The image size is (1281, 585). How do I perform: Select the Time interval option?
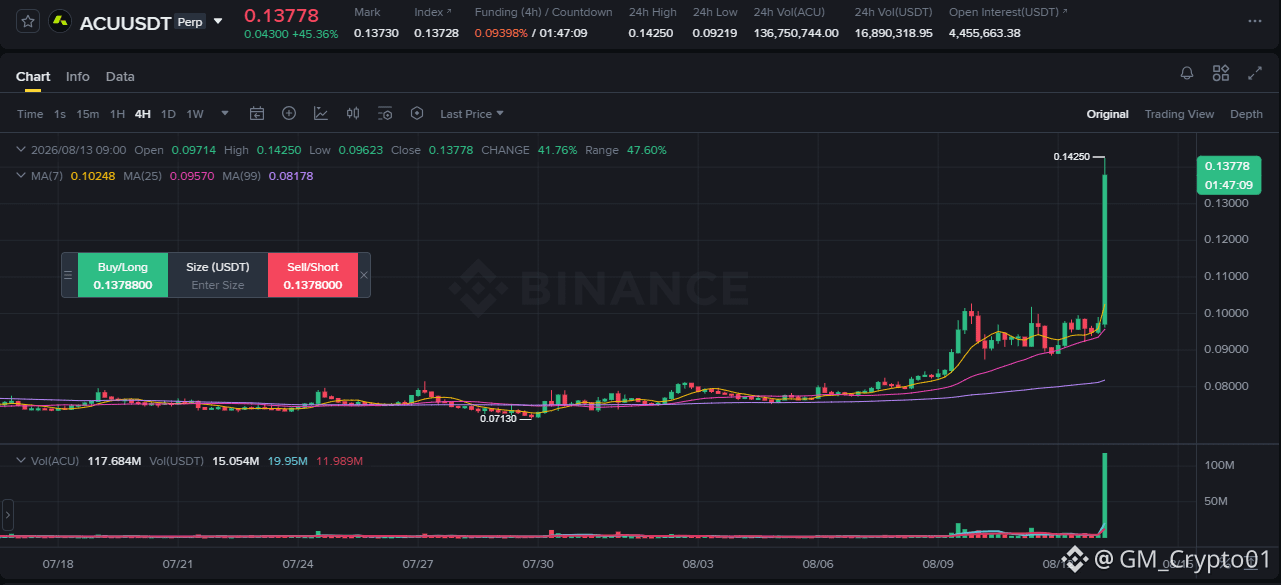(30, 114)
